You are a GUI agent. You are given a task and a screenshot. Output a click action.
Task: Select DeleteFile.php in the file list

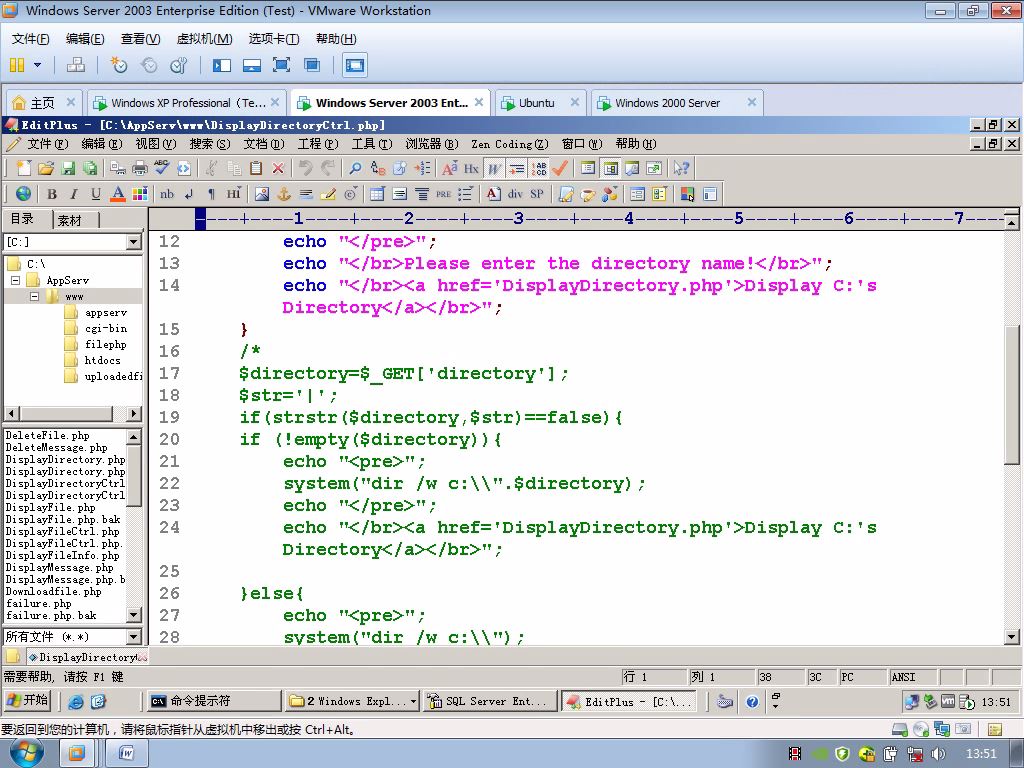(48, 436)
